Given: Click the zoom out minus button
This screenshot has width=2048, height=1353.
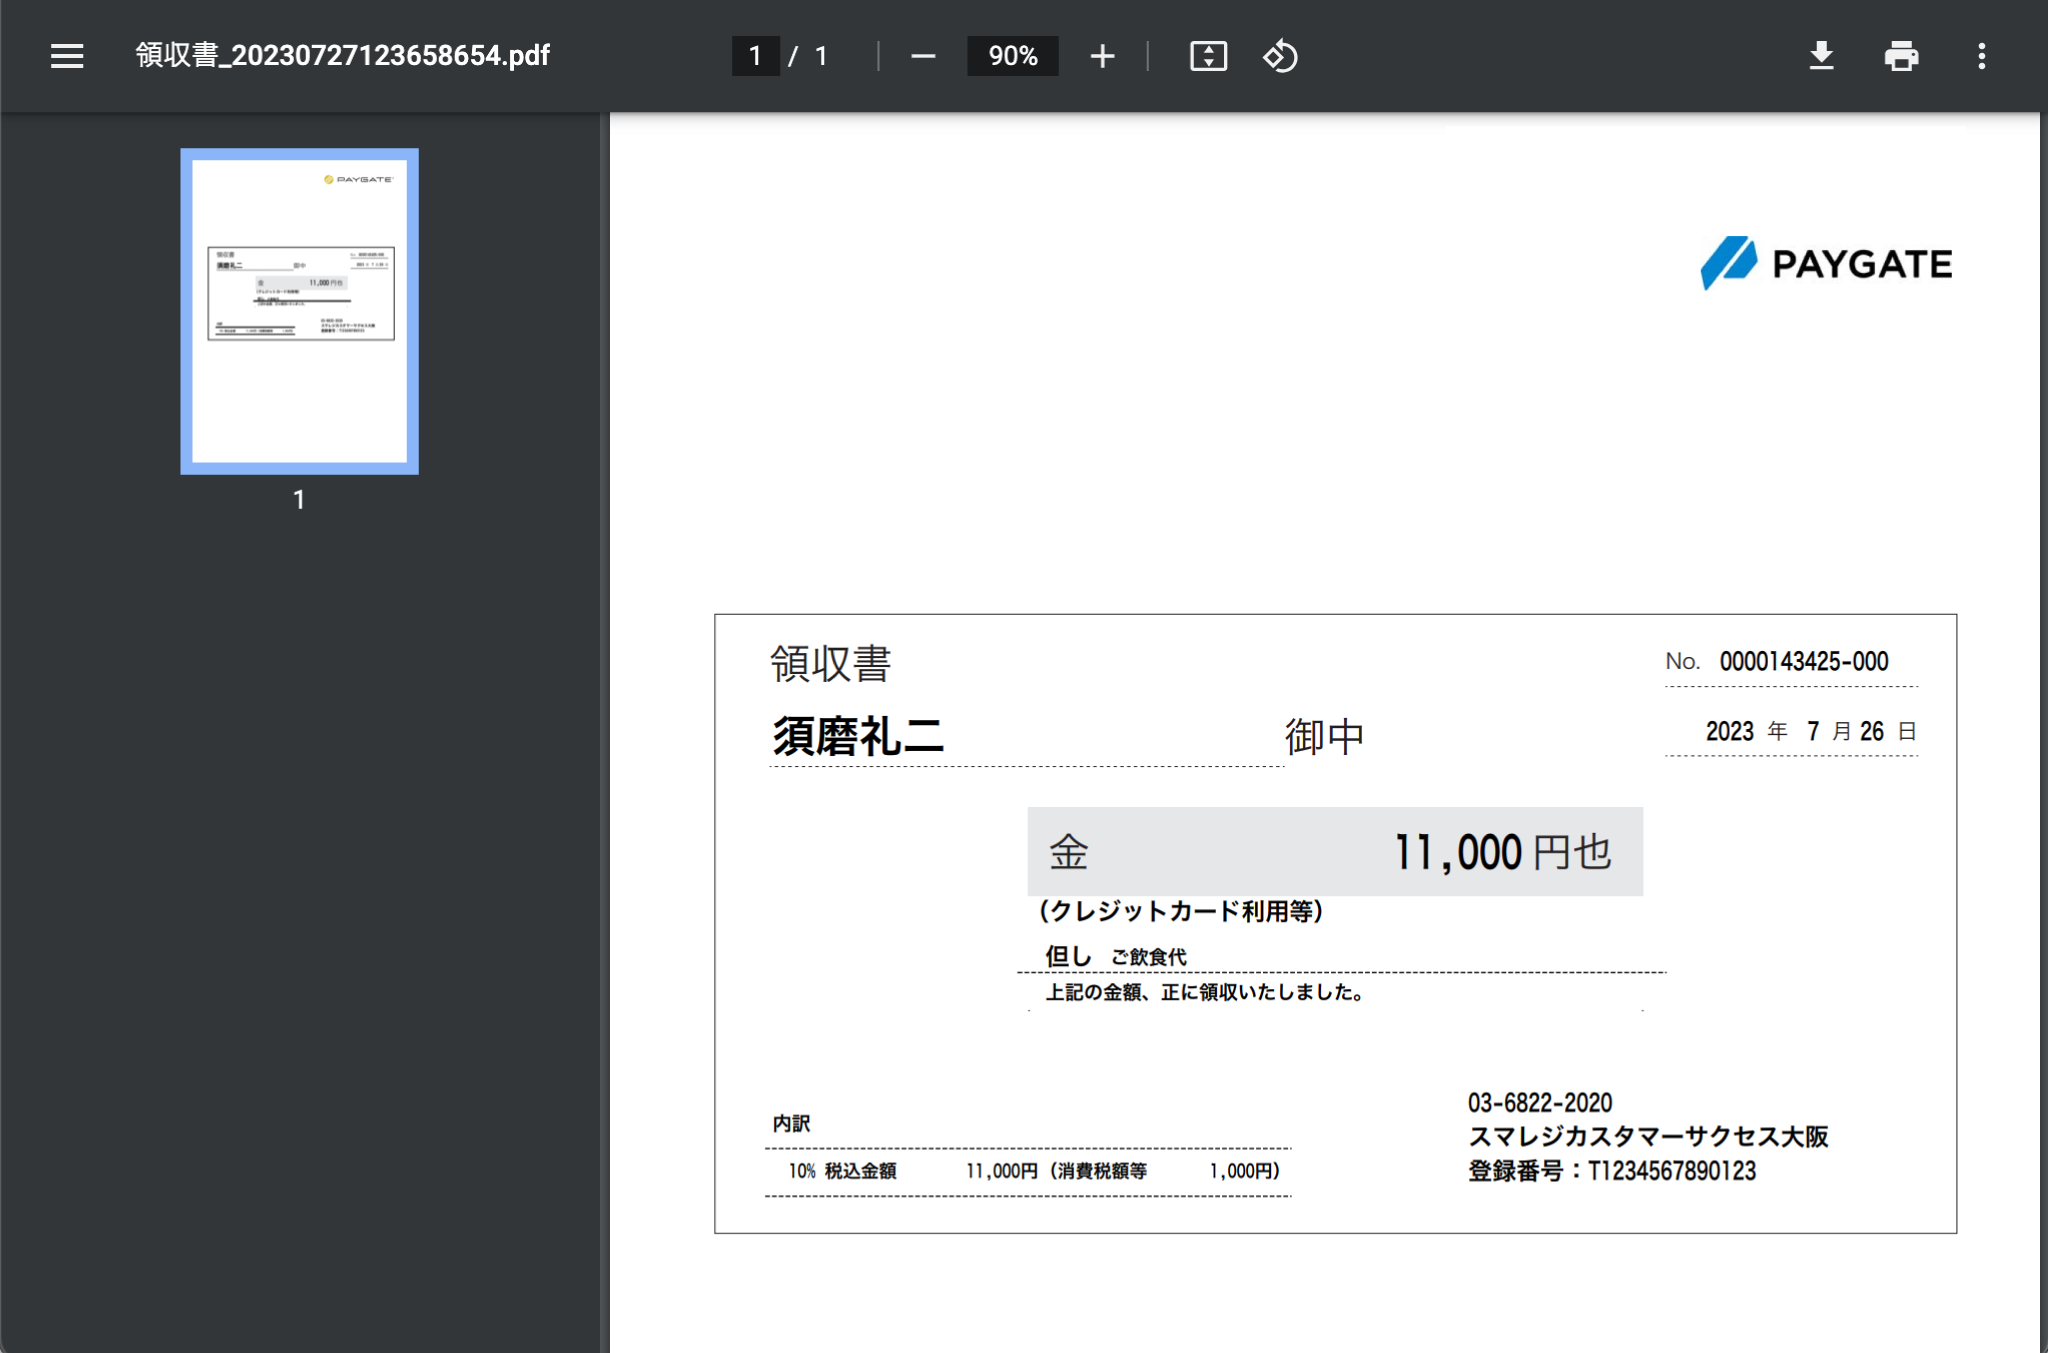Looking at the screenshot, I should pos(923,56).
